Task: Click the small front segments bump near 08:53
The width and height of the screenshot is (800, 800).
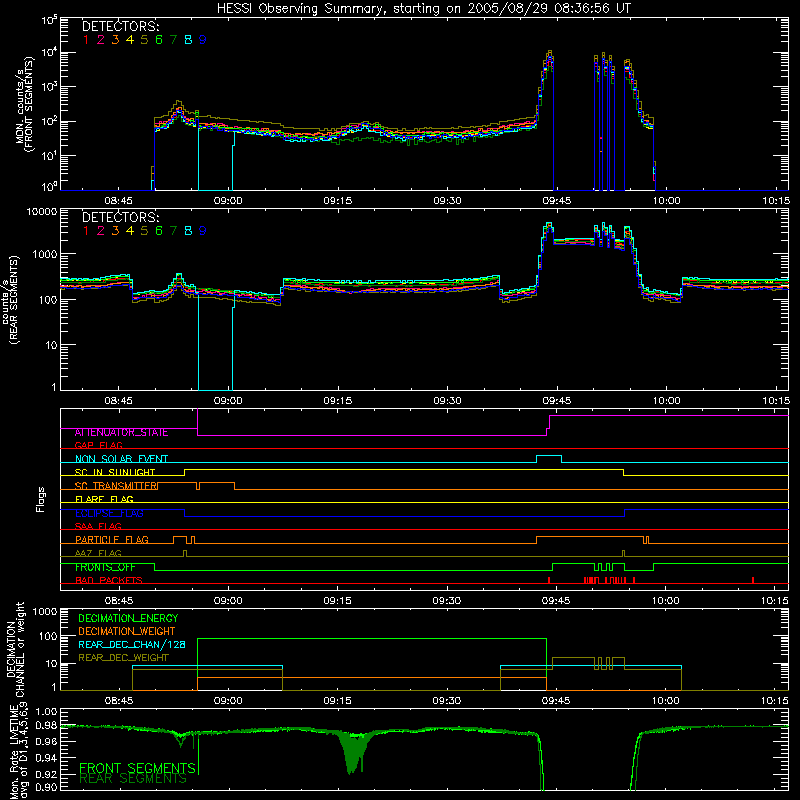Action: click(x=178, y=110)
